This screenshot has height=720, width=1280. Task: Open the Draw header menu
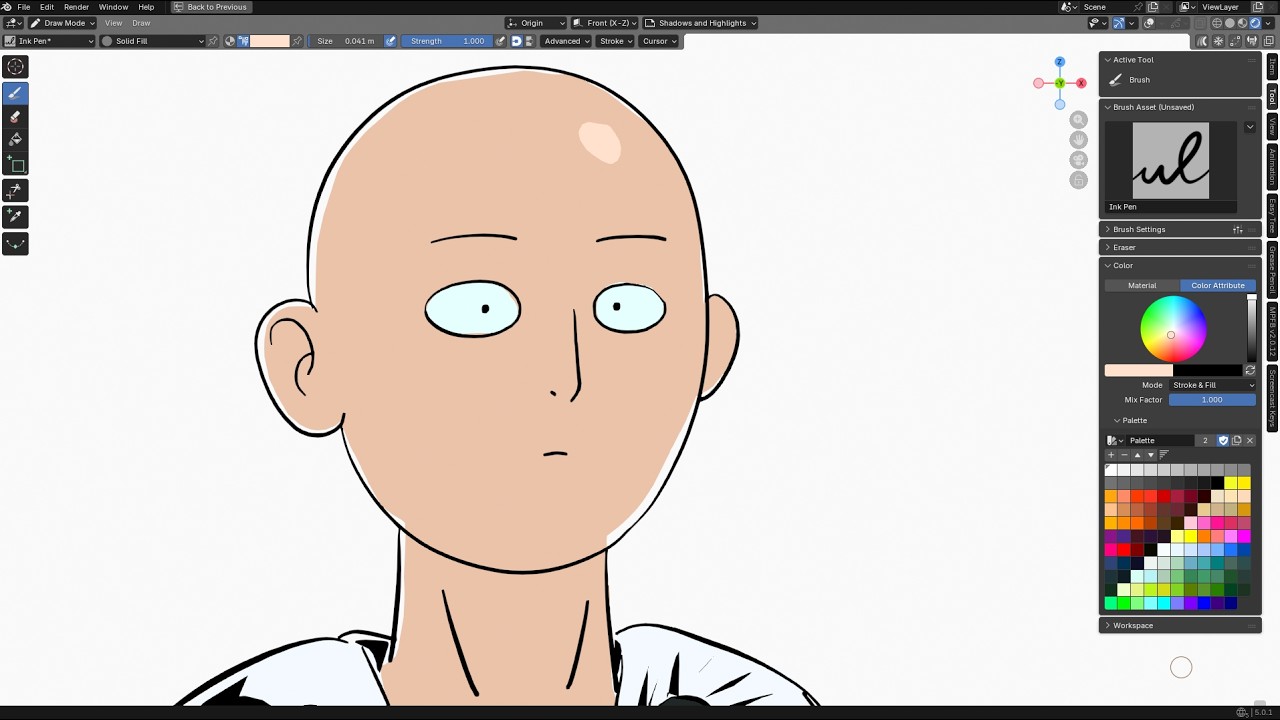point(141,23)
